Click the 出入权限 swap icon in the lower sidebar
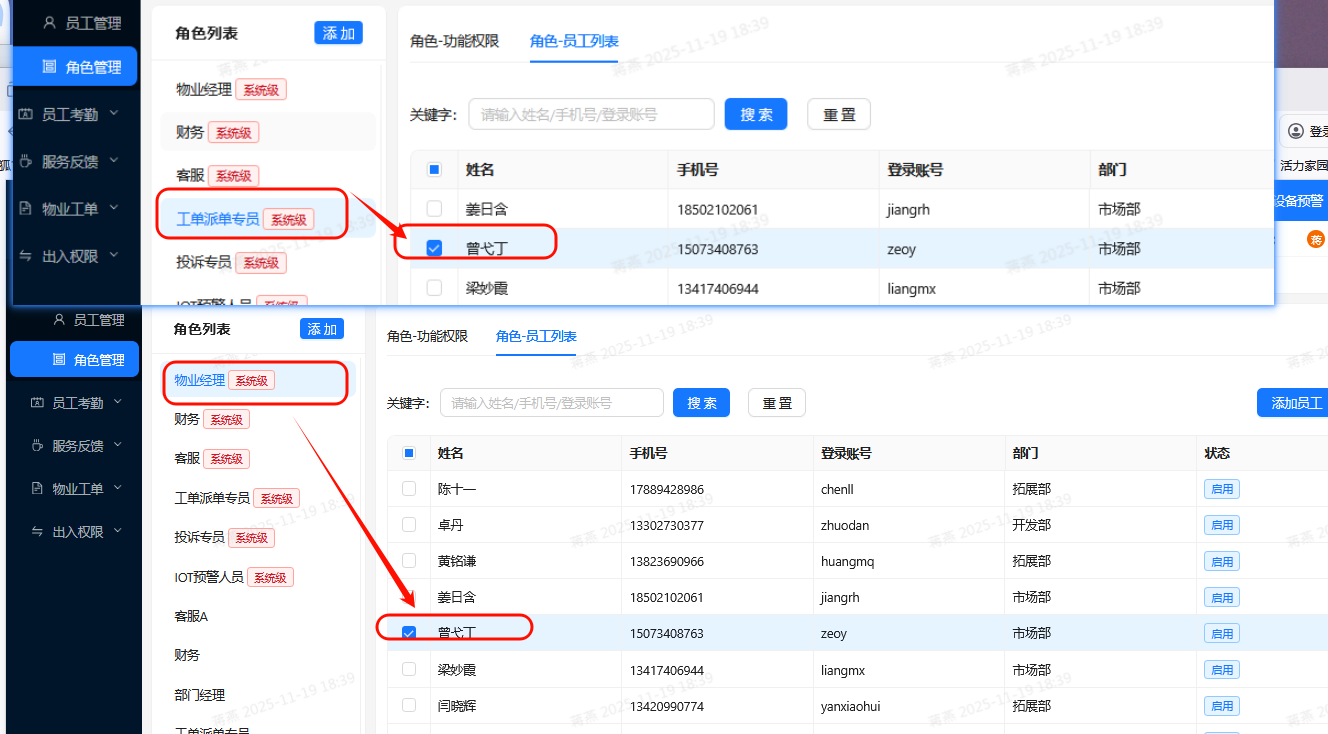Screen dimensions: 1328x734 click(x=38, y=532)
